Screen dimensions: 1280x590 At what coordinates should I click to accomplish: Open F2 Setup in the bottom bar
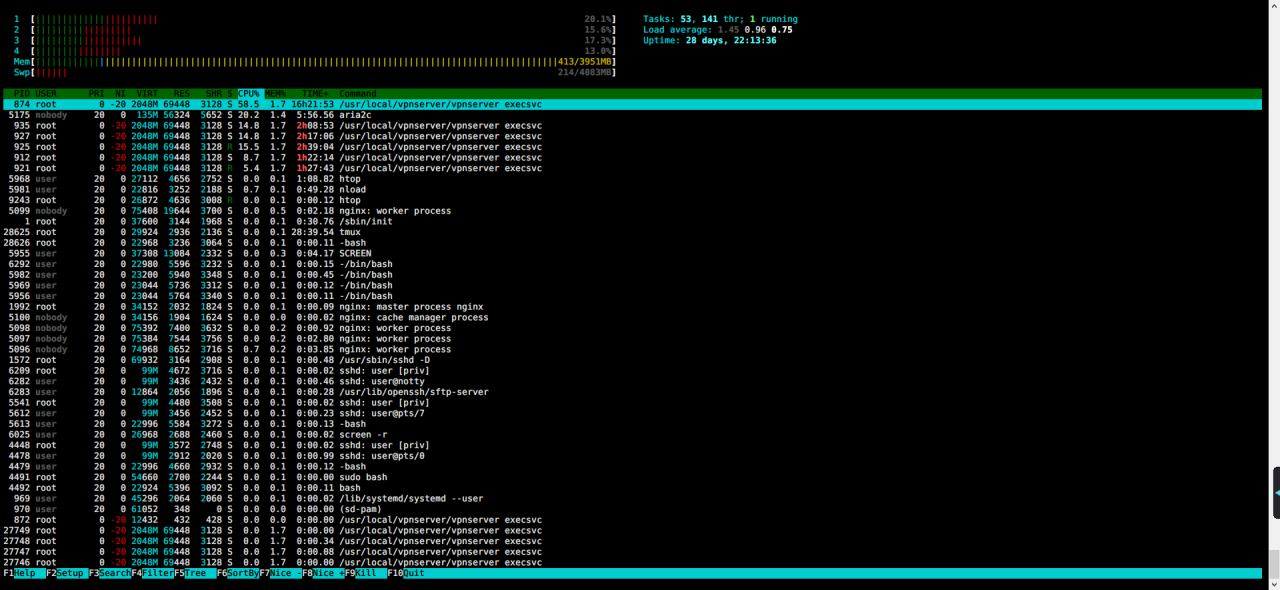coord(70,573)
